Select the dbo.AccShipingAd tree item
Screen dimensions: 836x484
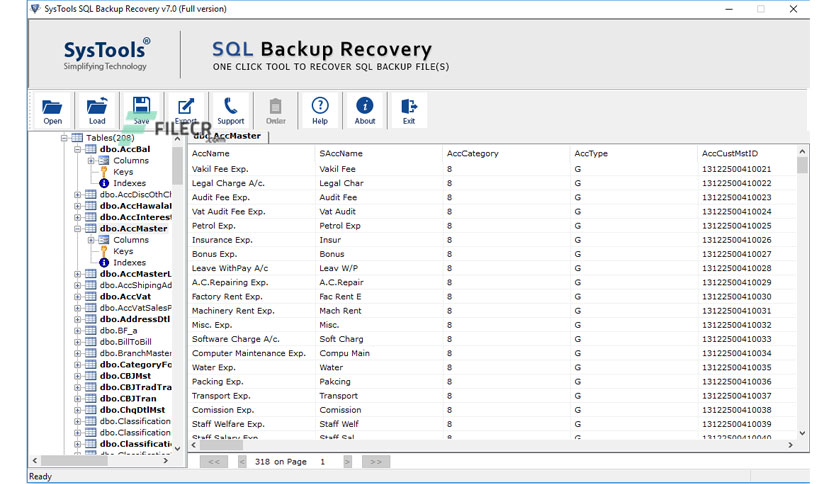click(135, 285)
